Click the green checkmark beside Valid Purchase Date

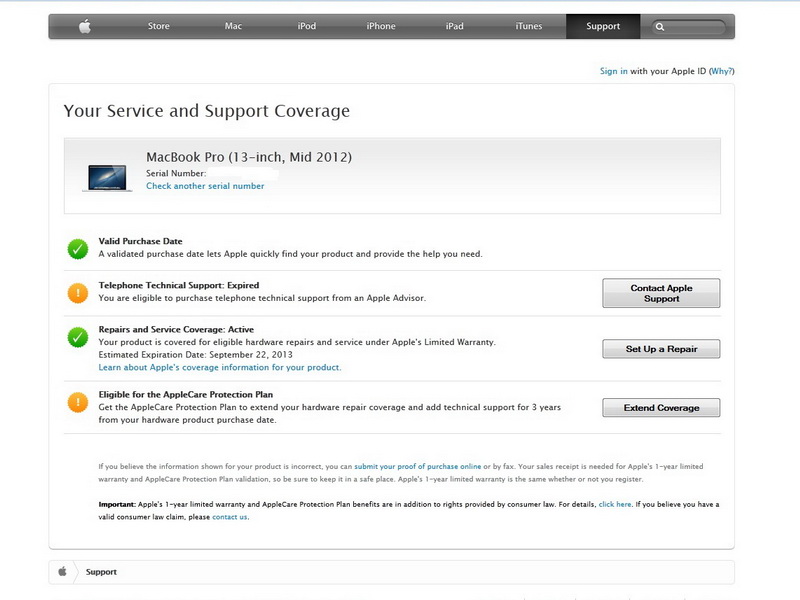click(x=78, y=249)
